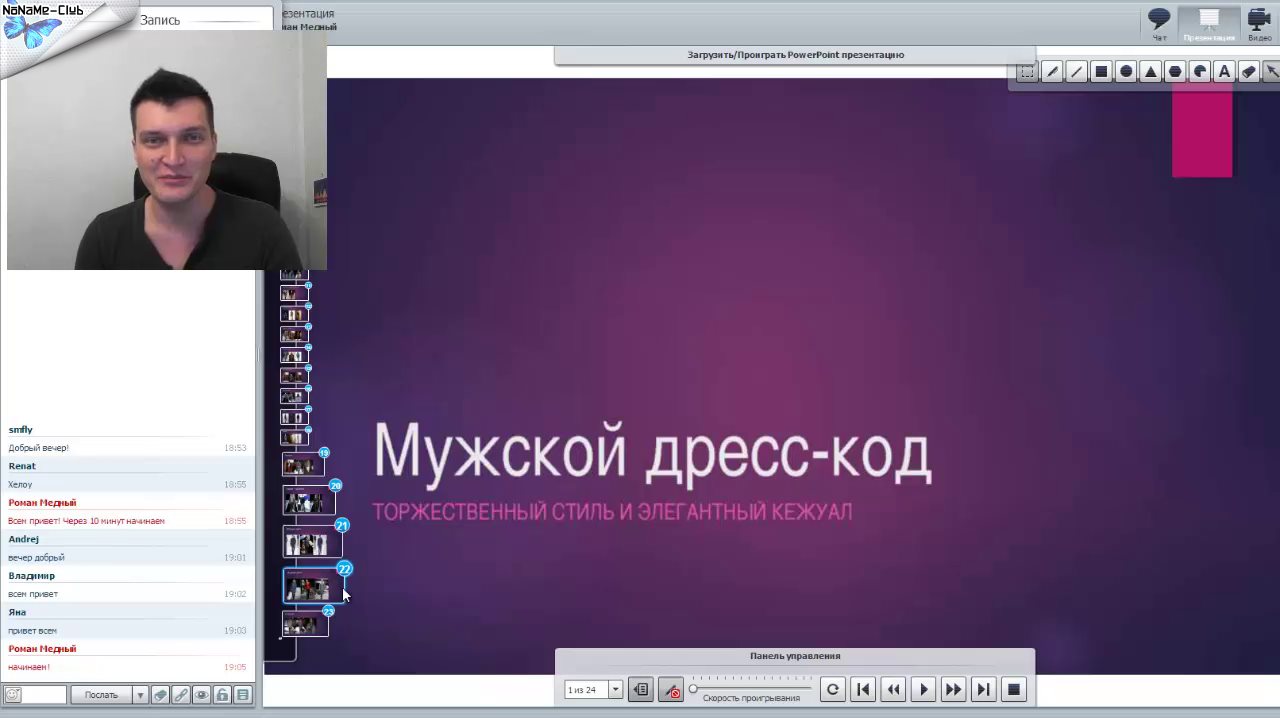Screen dimensions: 1280x718
Task: Click the slide title Мужской дресс-код
Action: pos(653,452)
